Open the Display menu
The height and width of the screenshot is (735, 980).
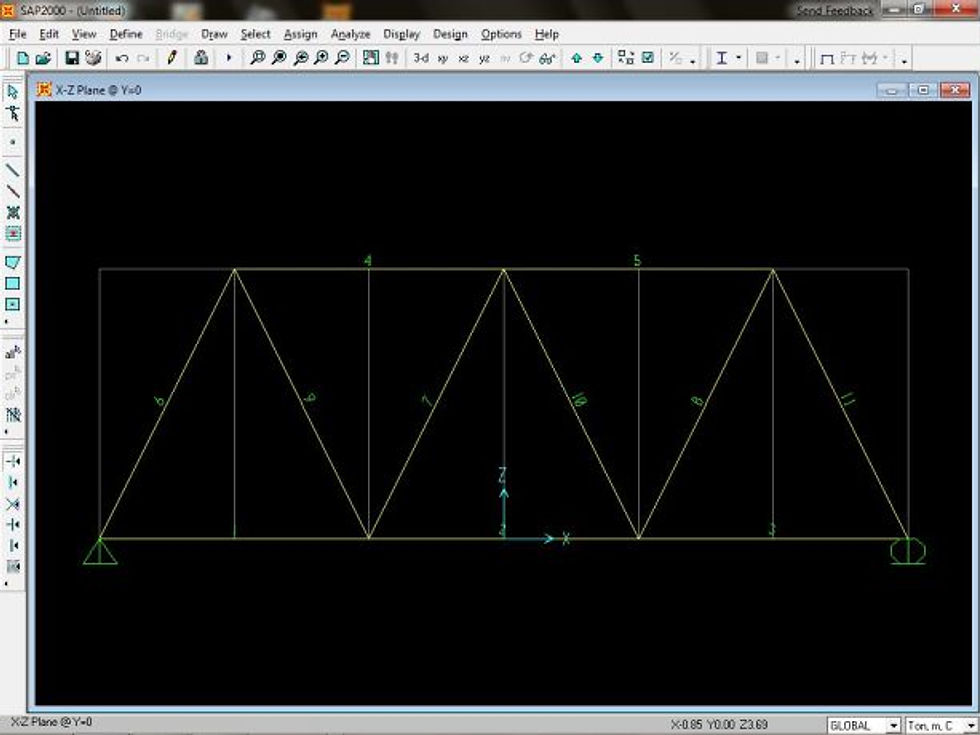point(401,34)
